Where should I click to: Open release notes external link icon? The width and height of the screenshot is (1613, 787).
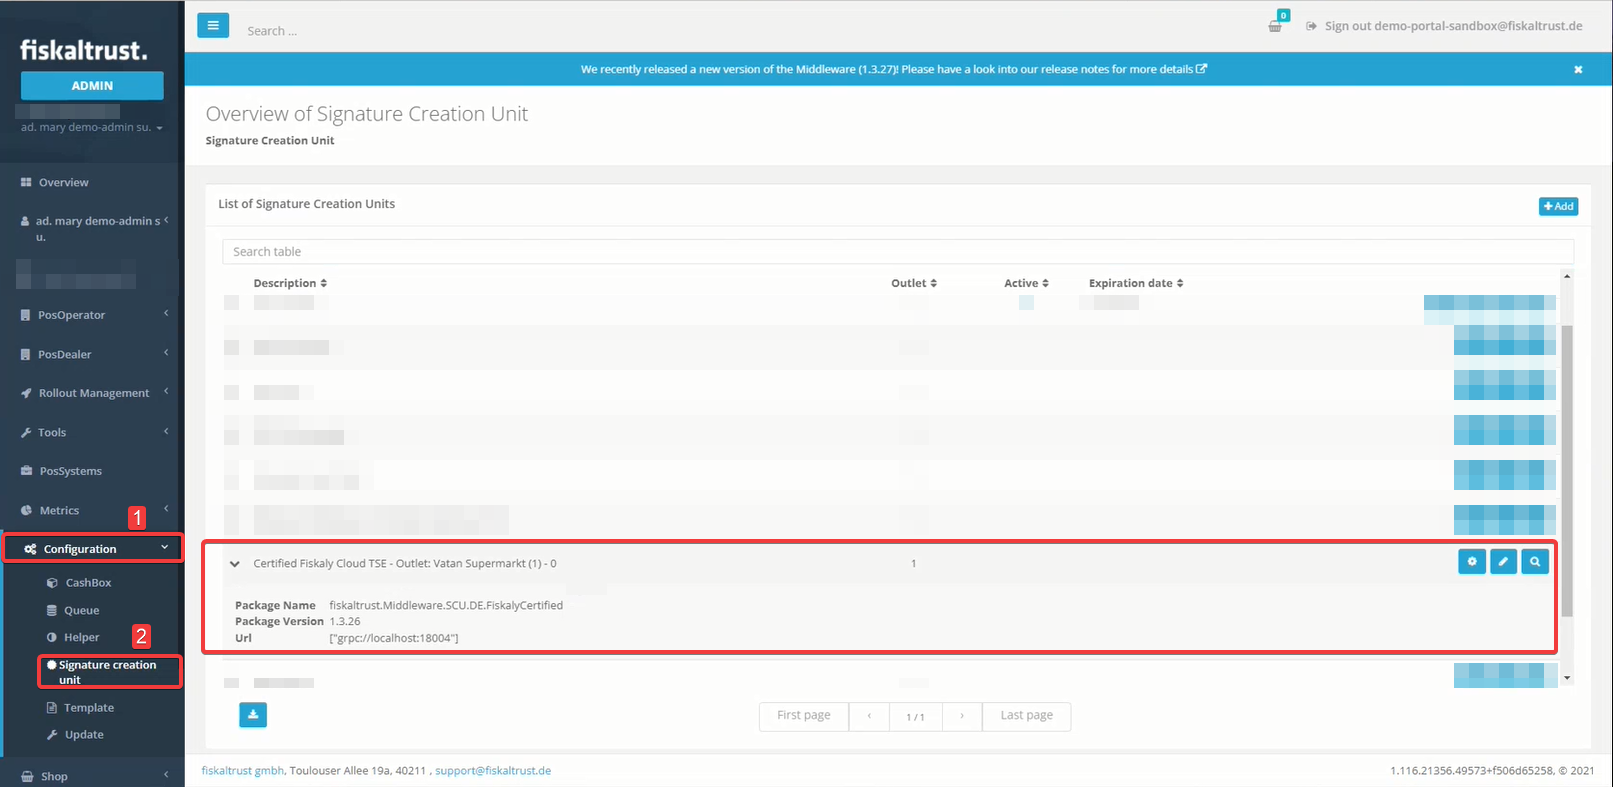click(1202, 69)
